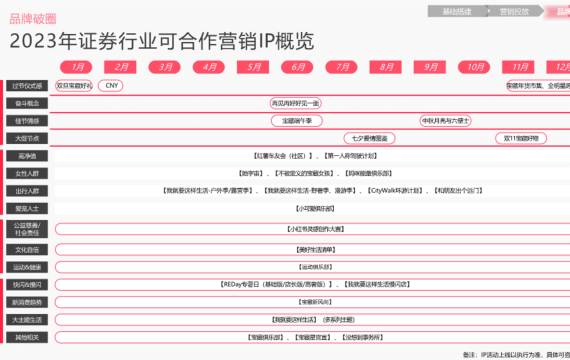
Task: Click the 七夕爱情图鉴 event bubble
Action: click(369, 138)
